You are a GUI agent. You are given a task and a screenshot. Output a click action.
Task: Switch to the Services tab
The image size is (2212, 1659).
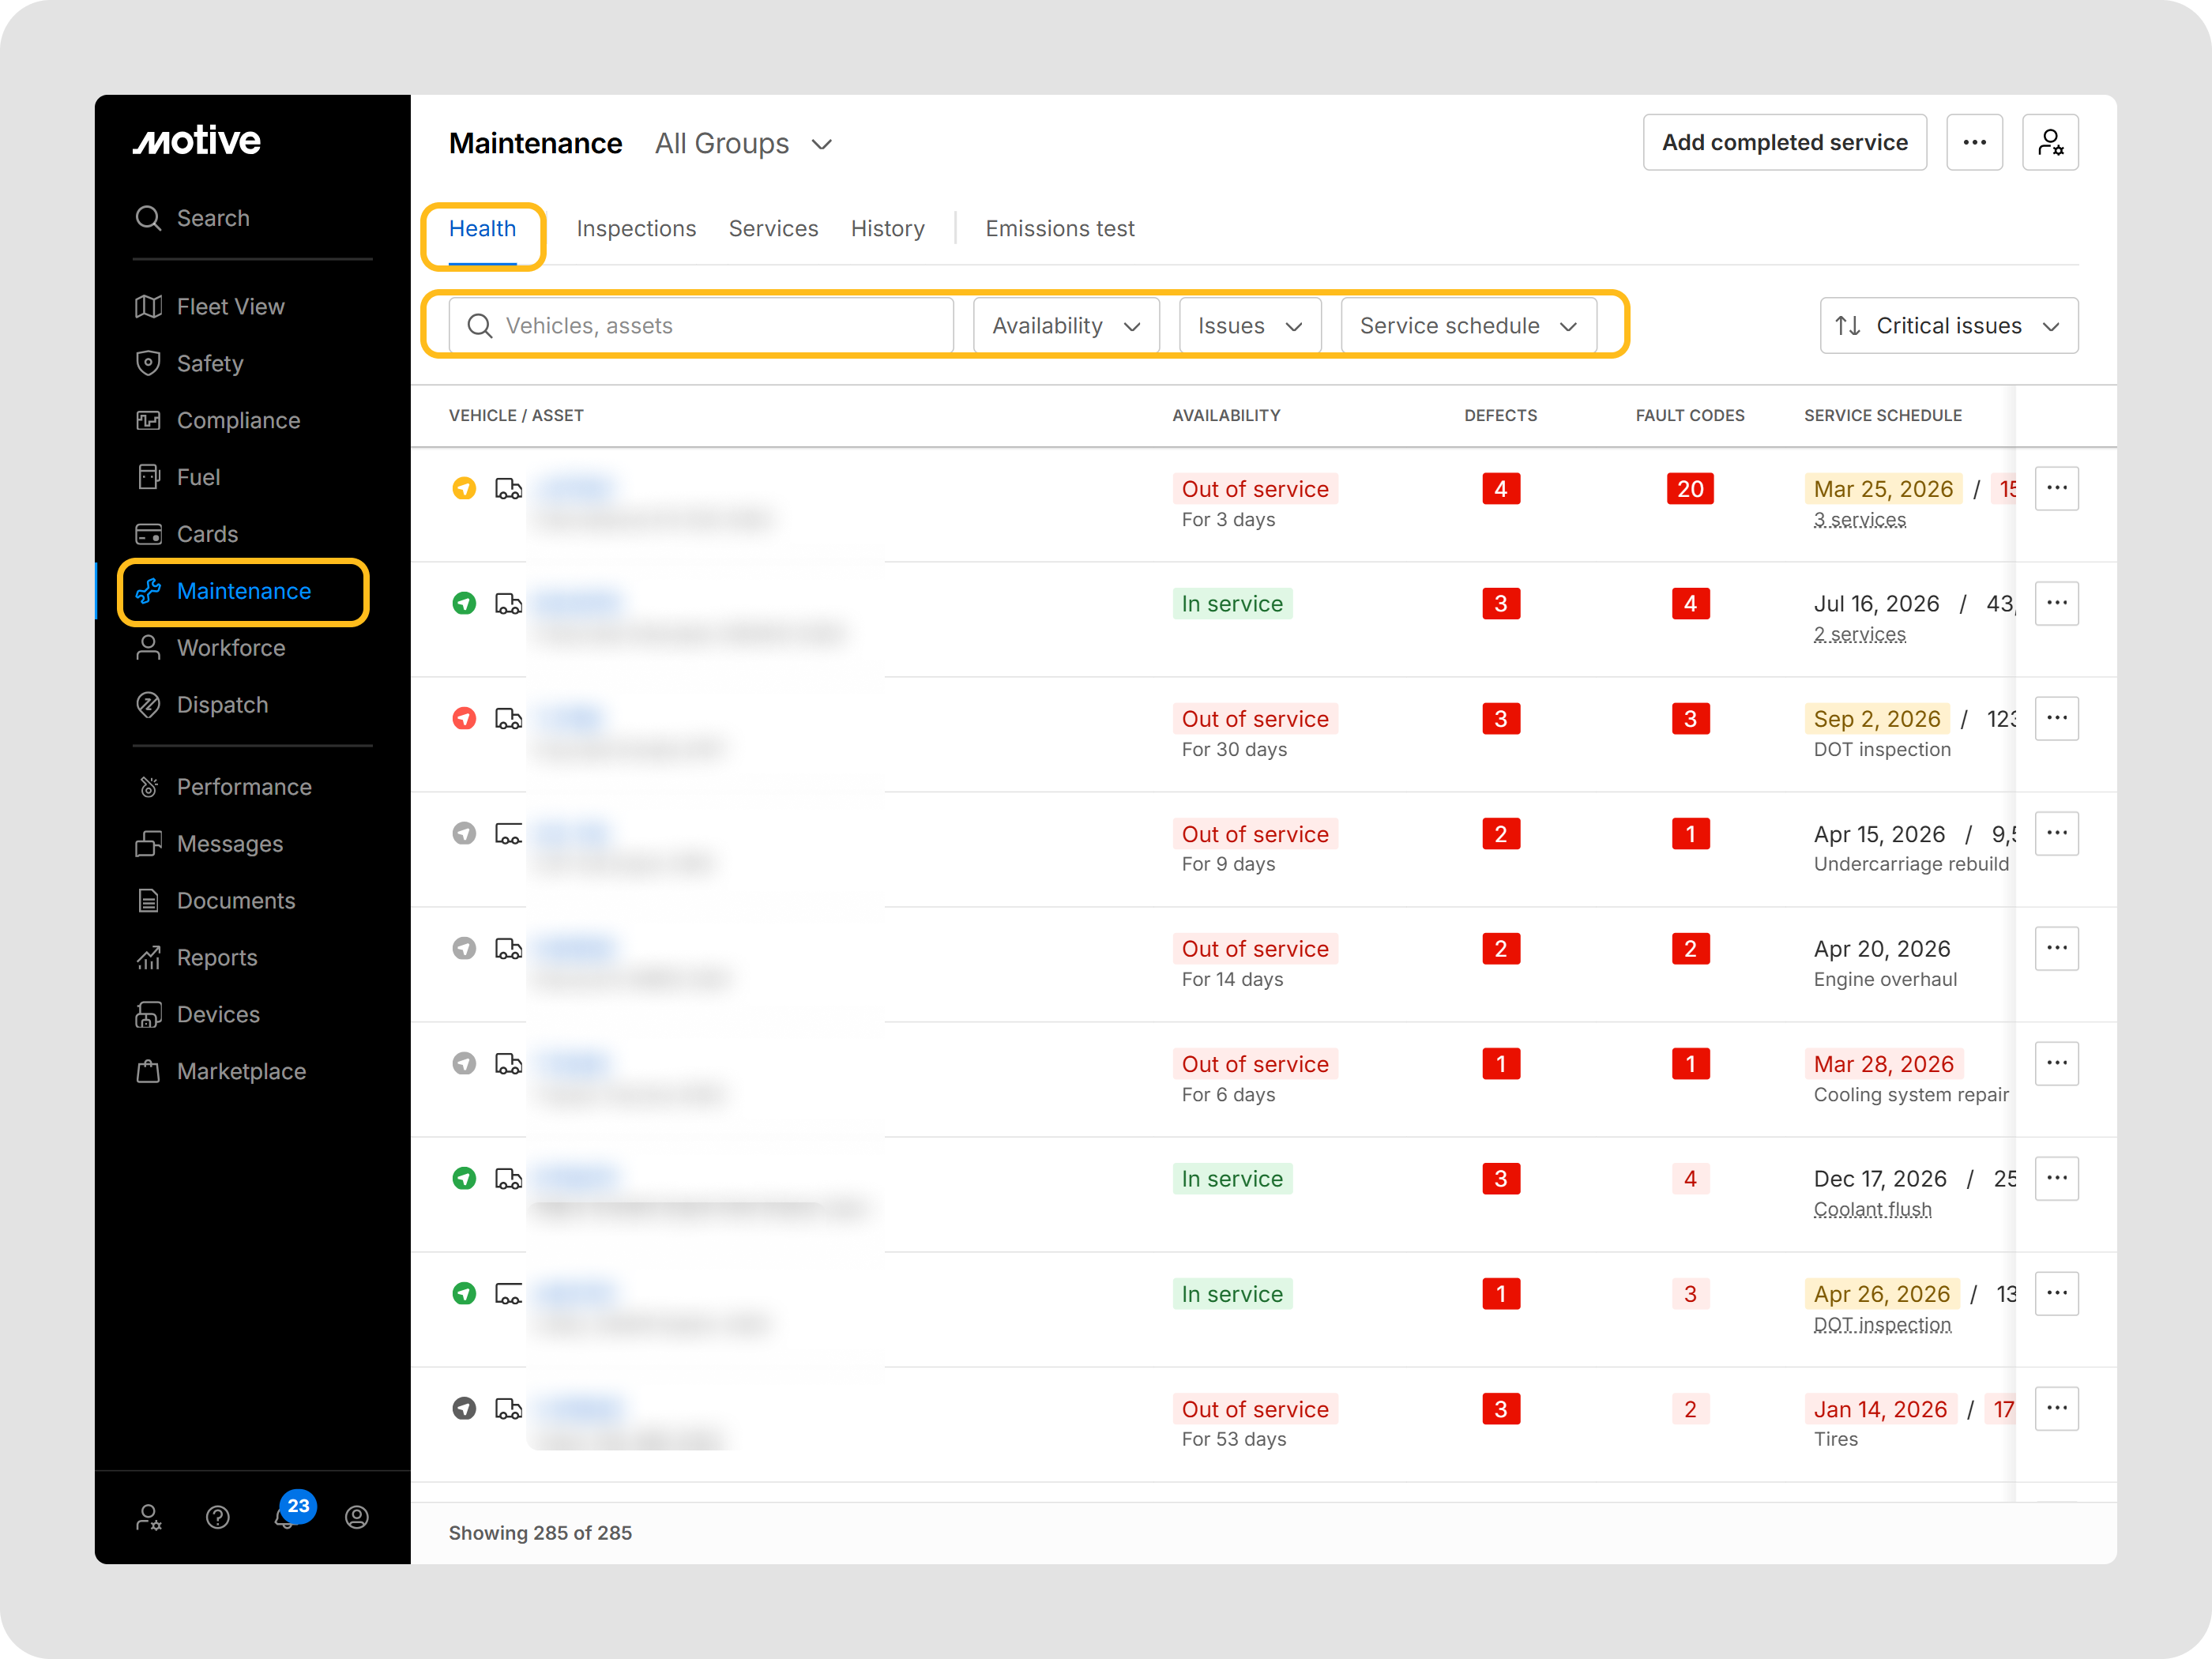point(774,229)
